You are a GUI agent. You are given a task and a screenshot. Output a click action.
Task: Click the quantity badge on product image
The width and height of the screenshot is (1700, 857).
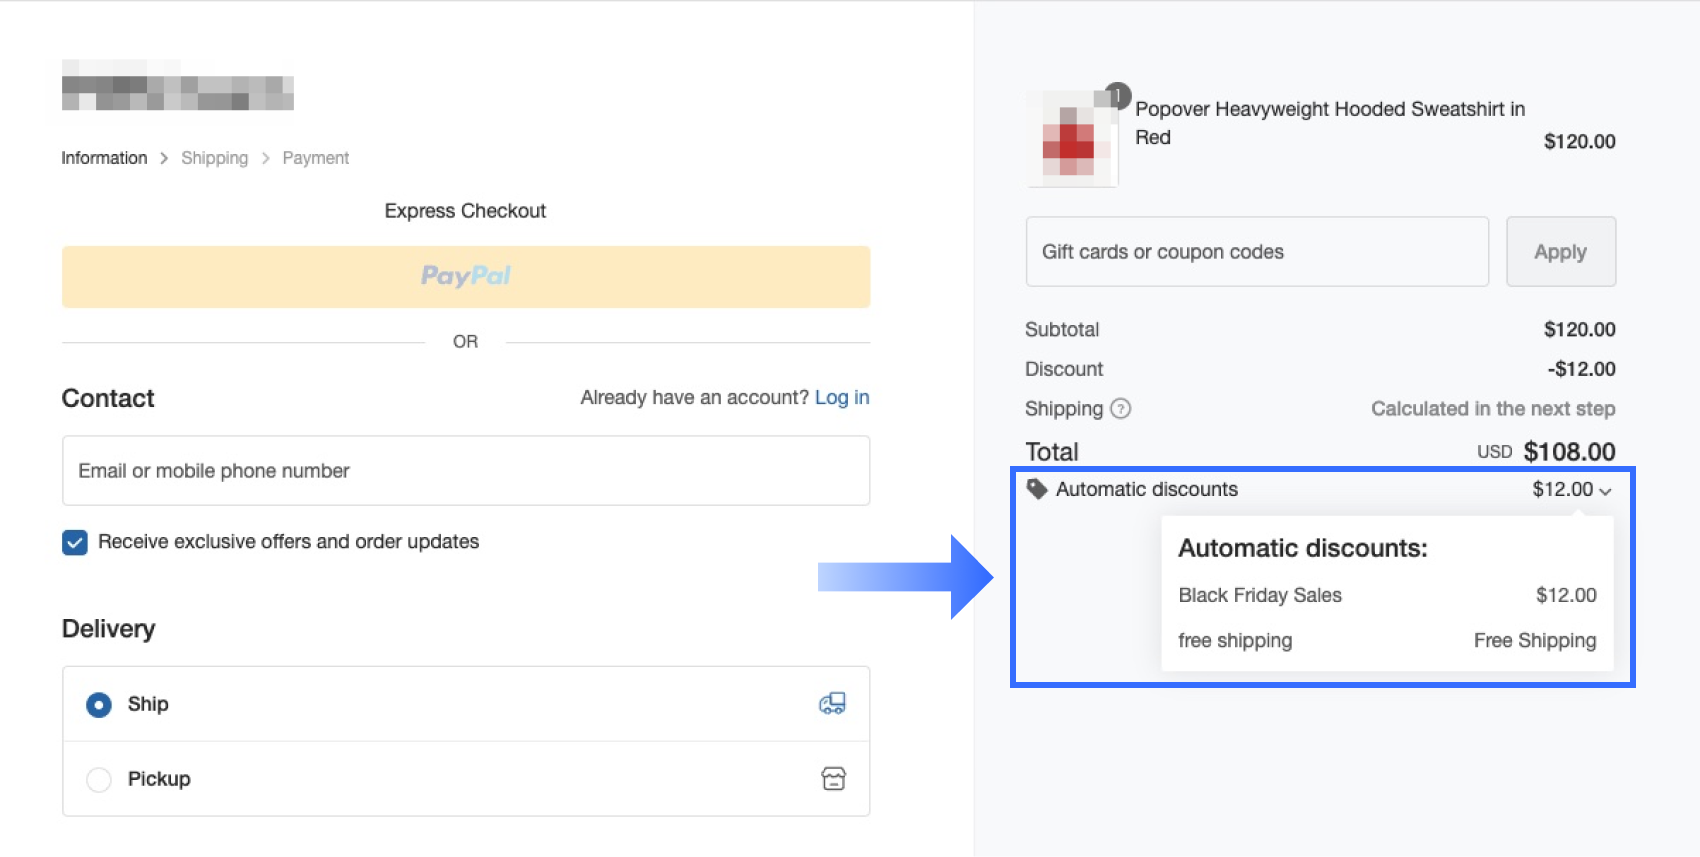(x=1118, y=96)
